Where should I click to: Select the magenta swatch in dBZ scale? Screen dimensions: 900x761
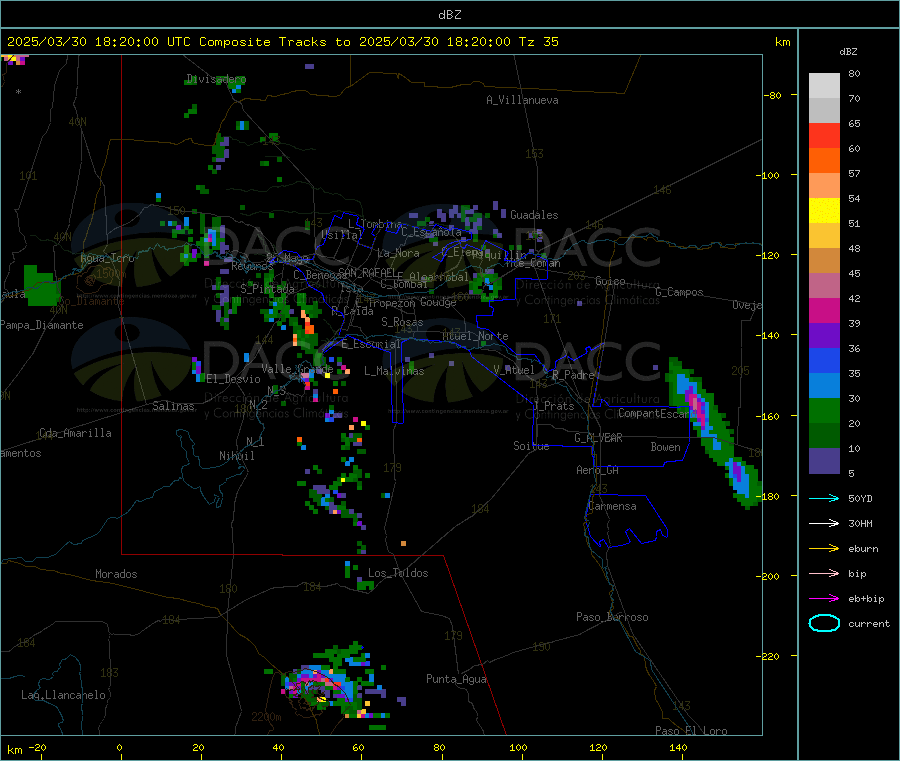824,310
